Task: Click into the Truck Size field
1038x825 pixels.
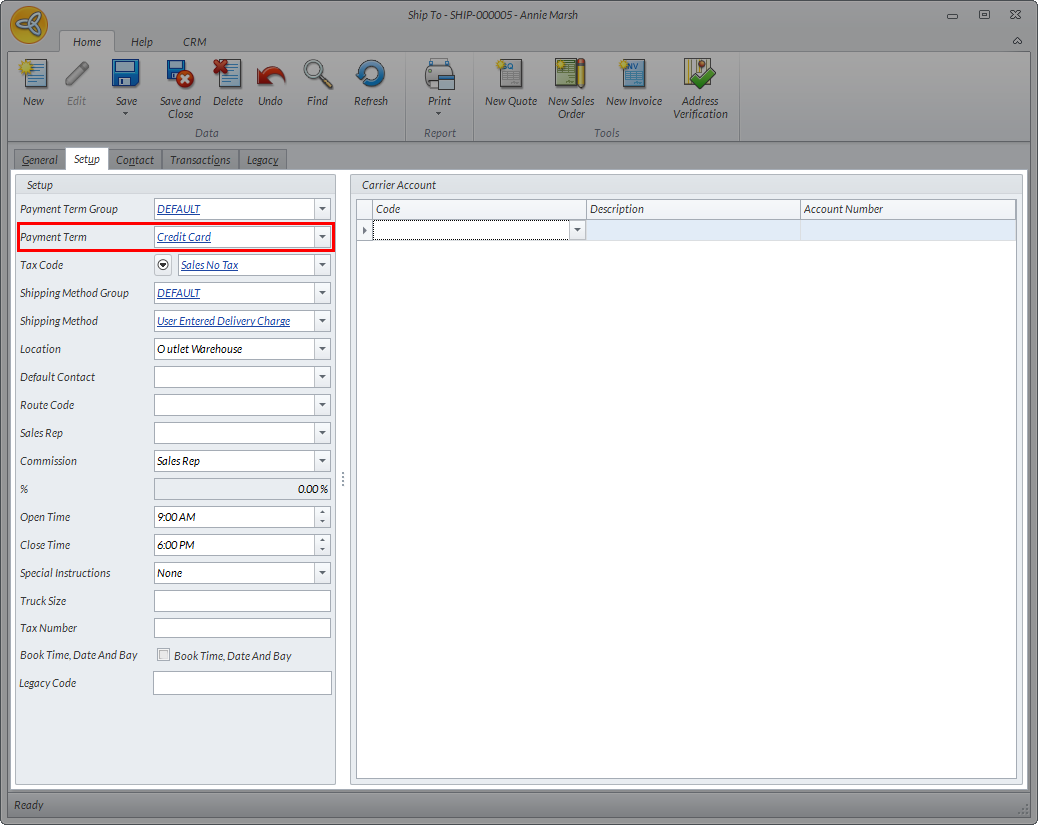Action: [x=242, y=601]
